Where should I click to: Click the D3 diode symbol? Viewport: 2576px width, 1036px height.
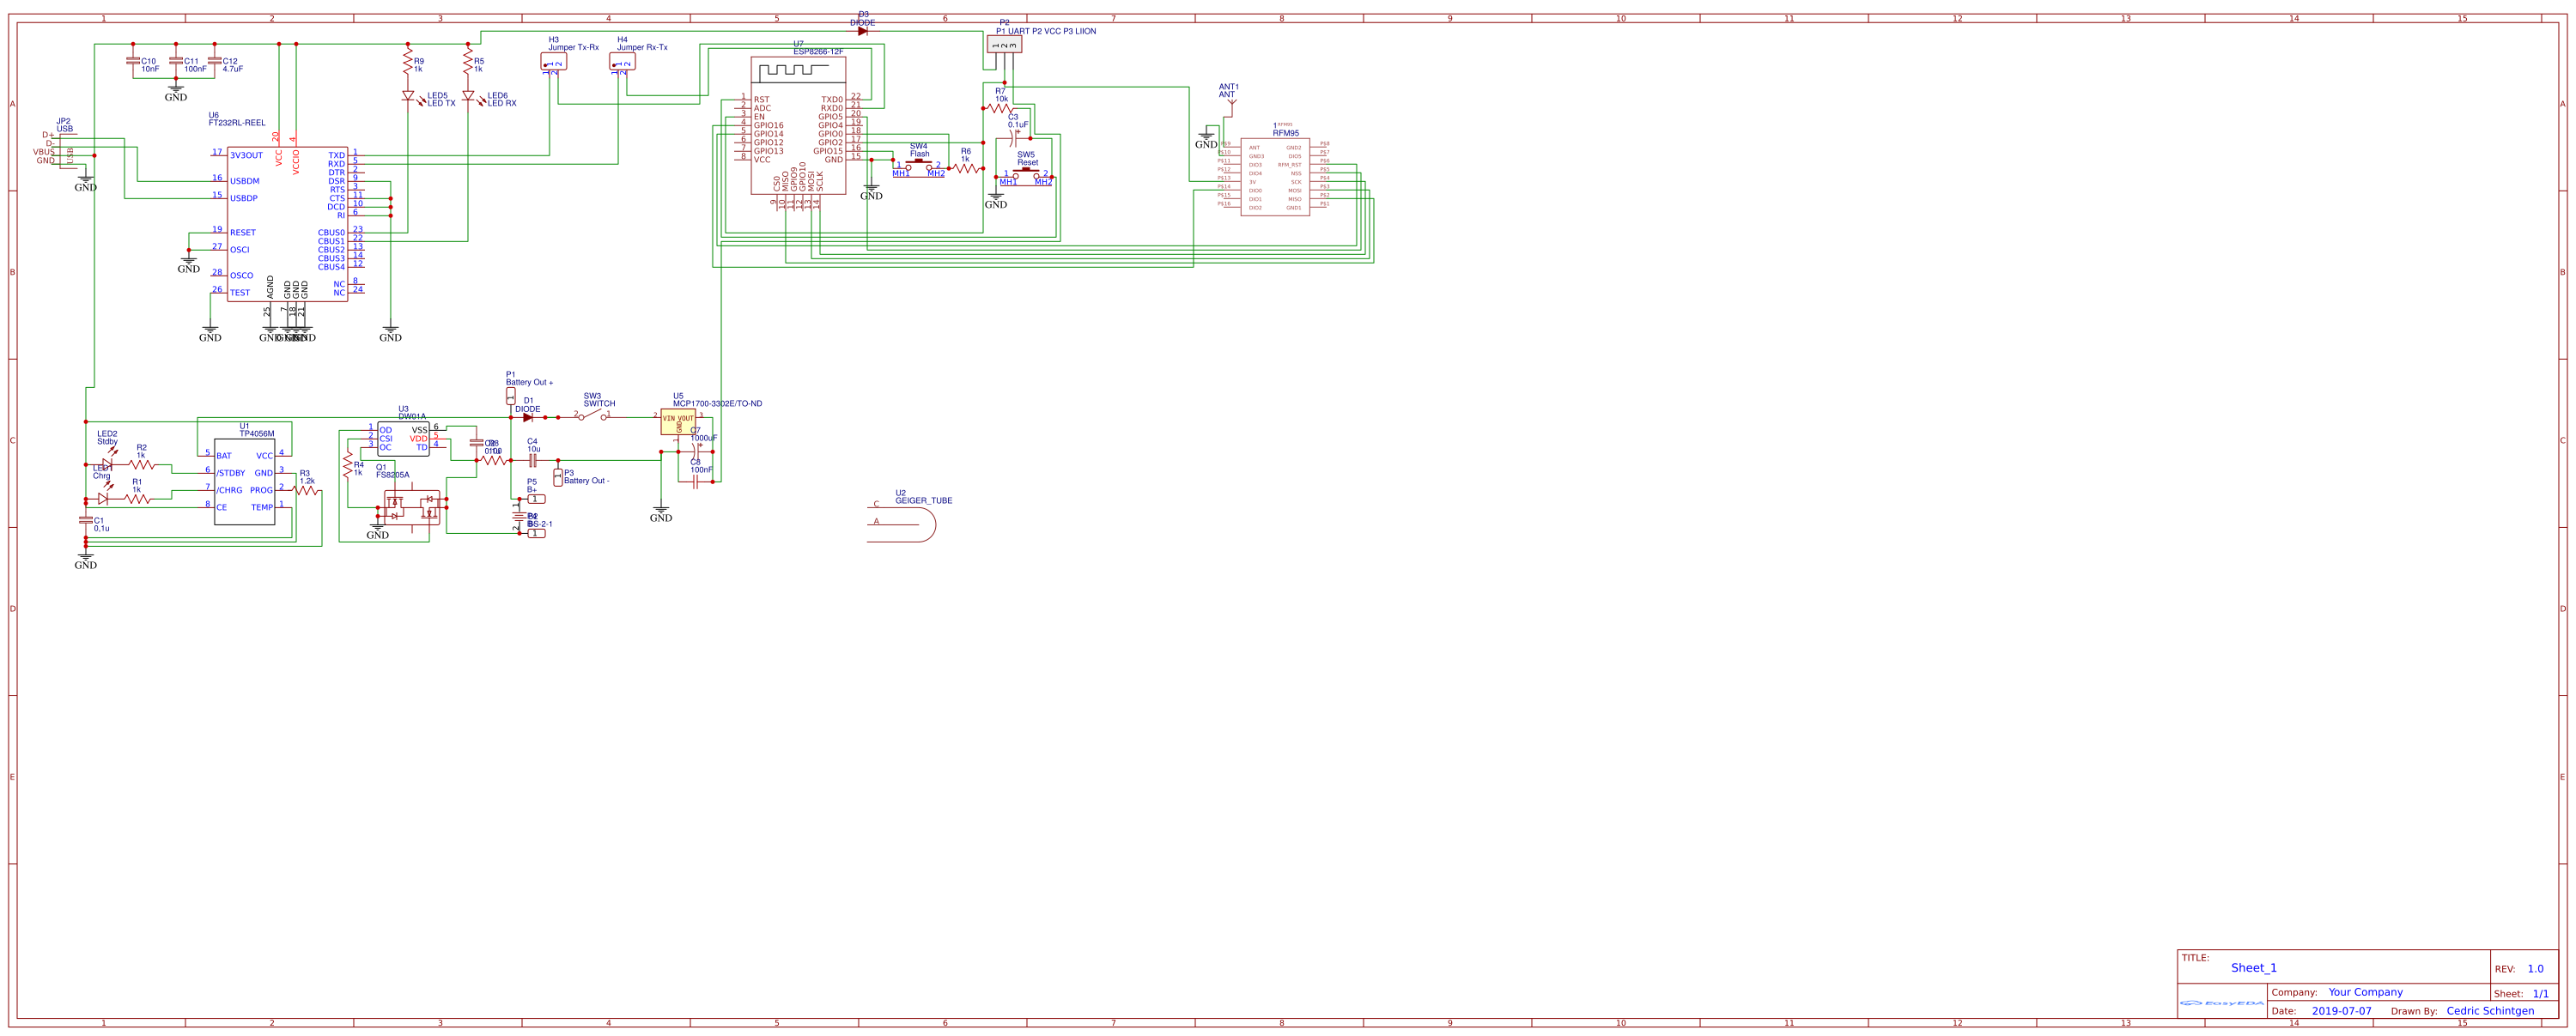[x=862, y=31]
